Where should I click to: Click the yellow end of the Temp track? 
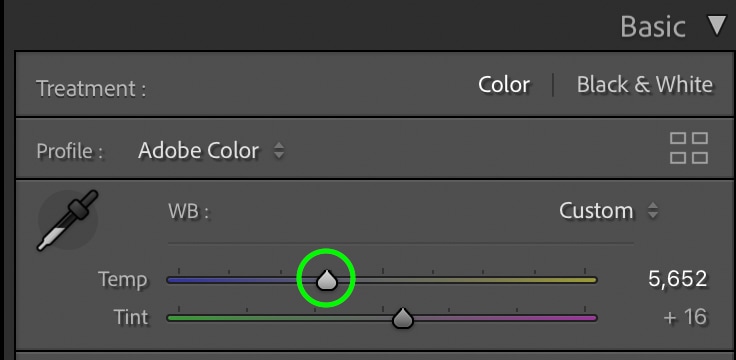pos(582,280)
